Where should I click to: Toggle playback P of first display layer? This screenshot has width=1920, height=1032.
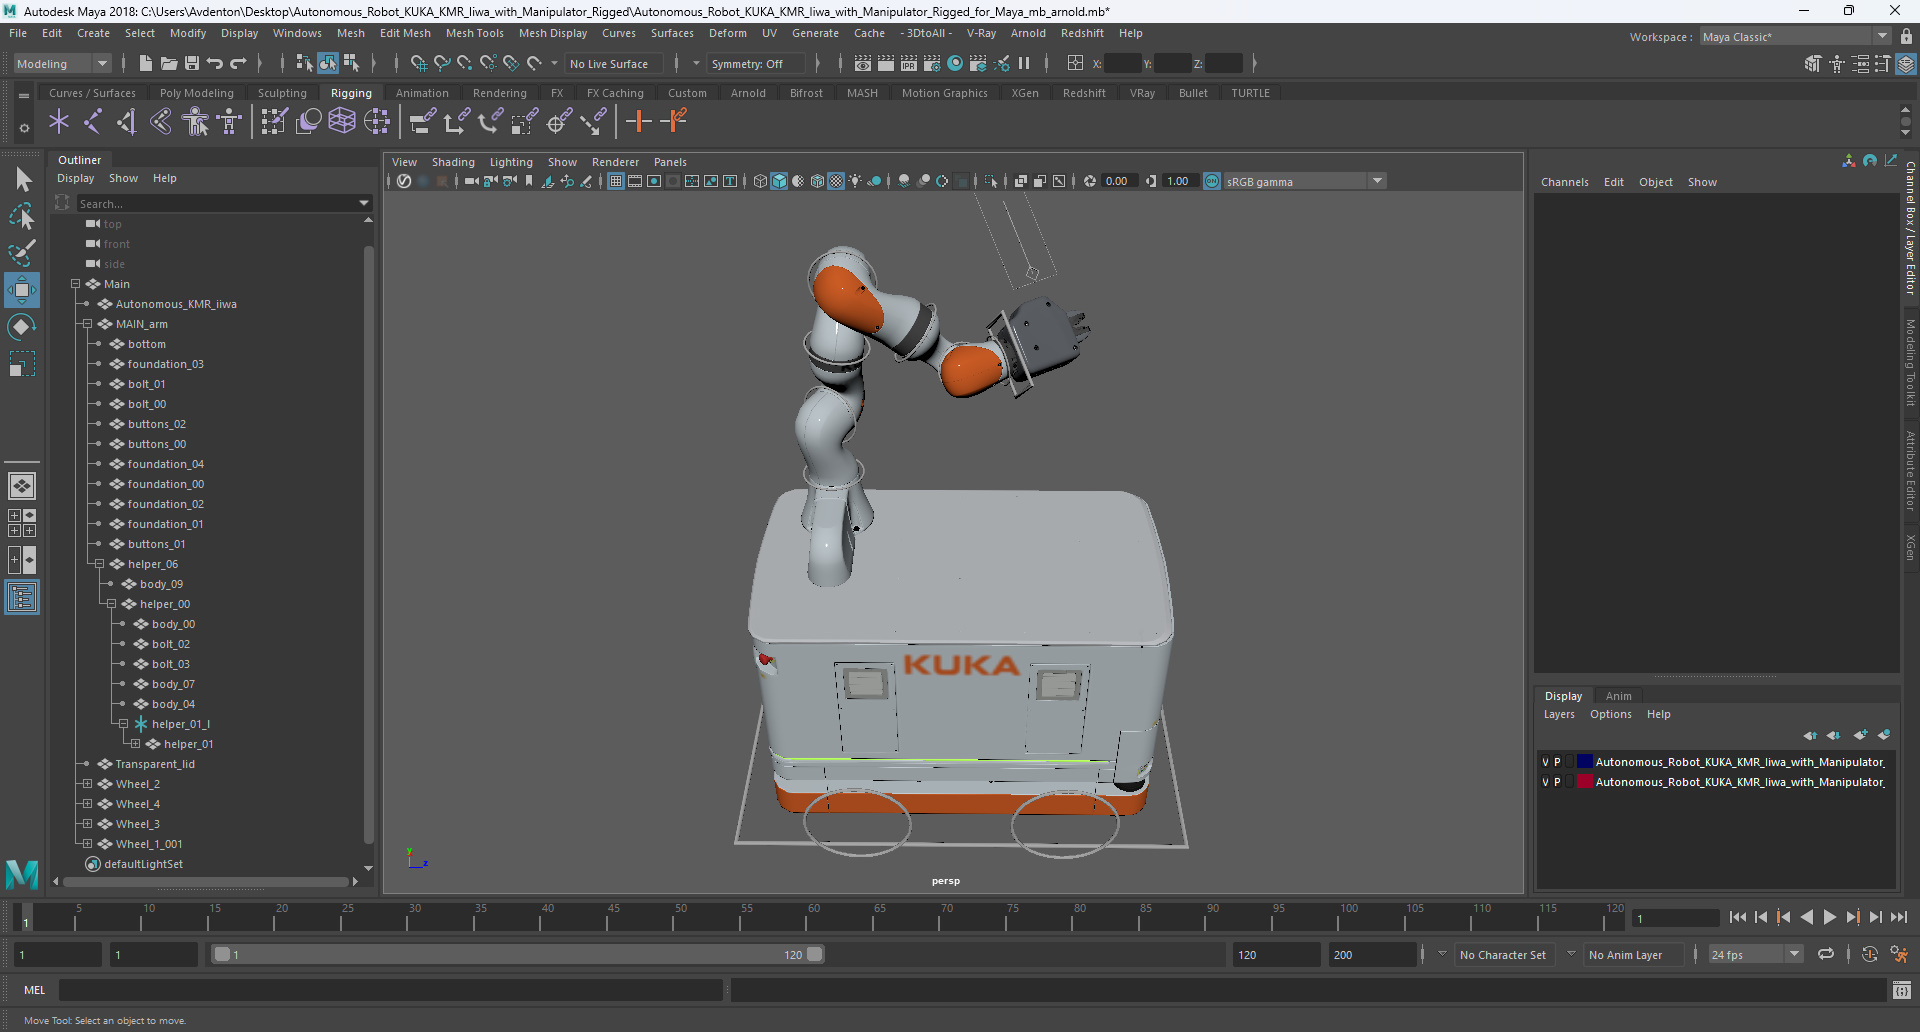[1557, 762]
